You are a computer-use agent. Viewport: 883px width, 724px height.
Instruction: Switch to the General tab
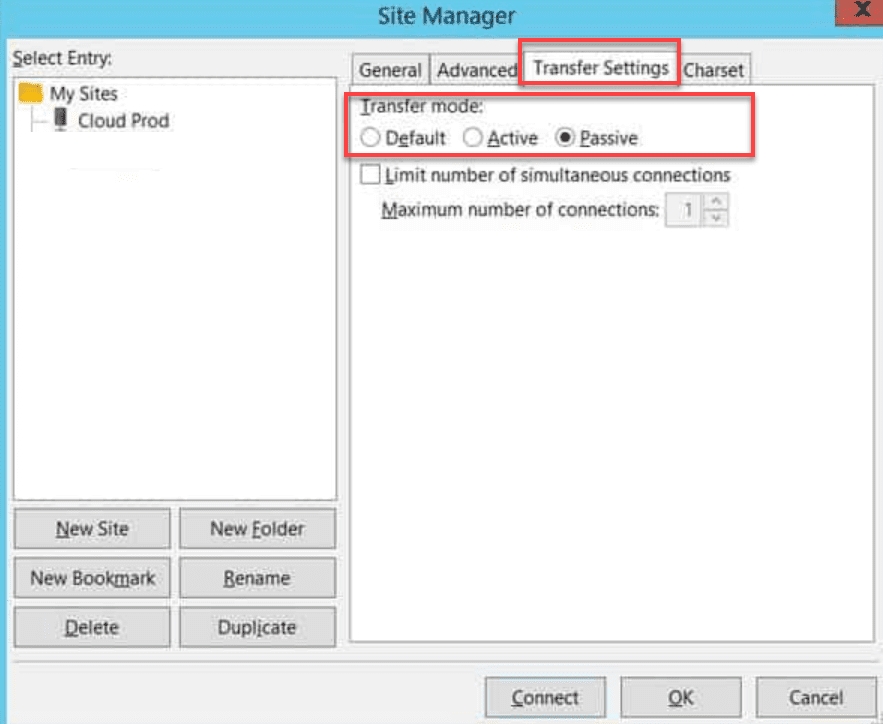pyautogui.click(x=389, y=69)
